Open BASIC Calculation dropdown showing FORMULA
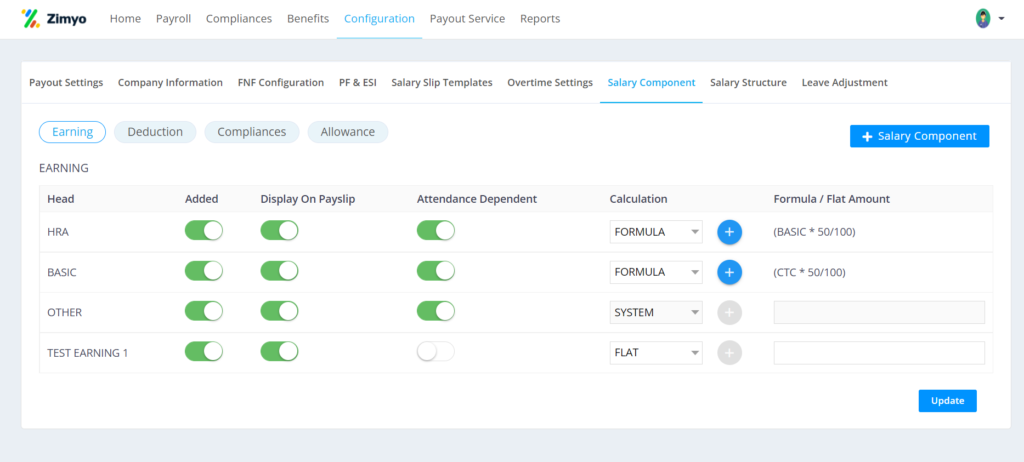Viewport: 1024px width, 462px height. [x=656, y=272]
